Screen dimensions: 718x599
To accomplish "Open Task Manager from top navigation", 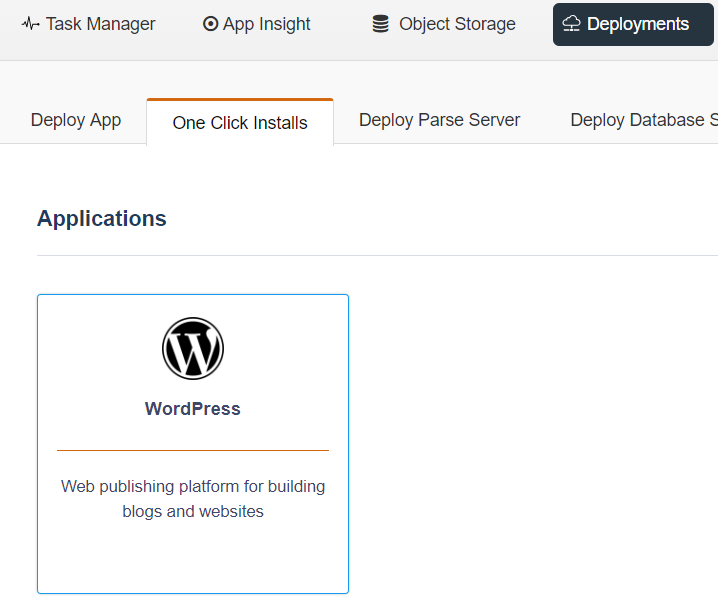I will click(88, 24).
